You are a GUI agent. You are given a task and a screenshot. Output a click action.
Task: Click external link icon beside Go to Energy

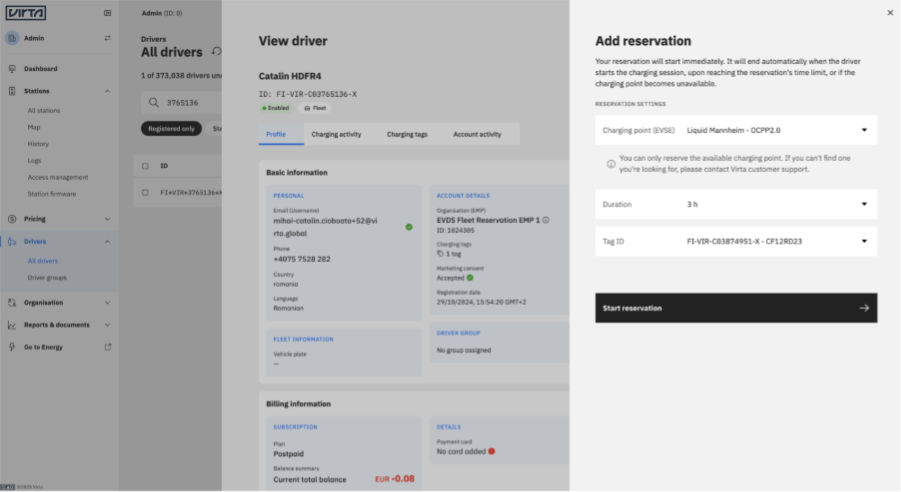[107, 347]
